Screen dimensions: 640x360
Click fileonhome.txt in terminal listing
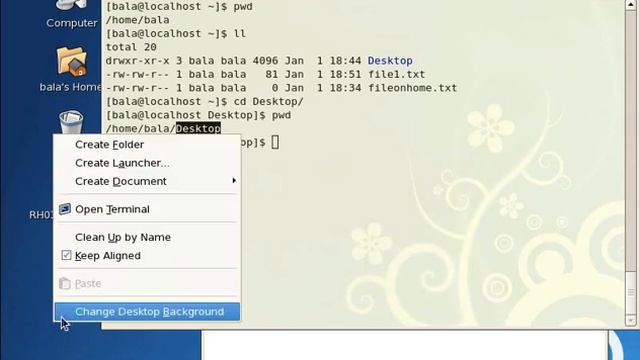(412, 88)
